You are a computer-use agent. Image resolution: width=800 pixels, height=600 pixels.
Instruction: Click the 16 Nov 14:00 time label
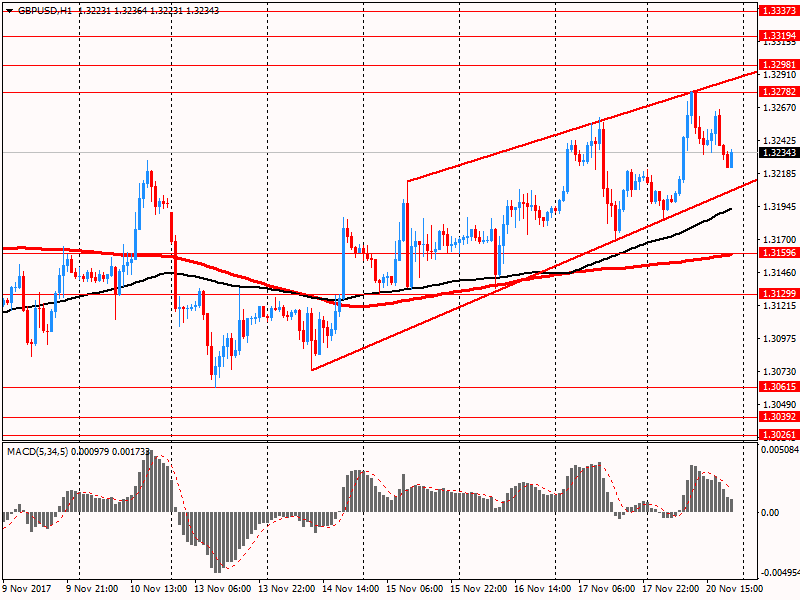coord(543,588)
